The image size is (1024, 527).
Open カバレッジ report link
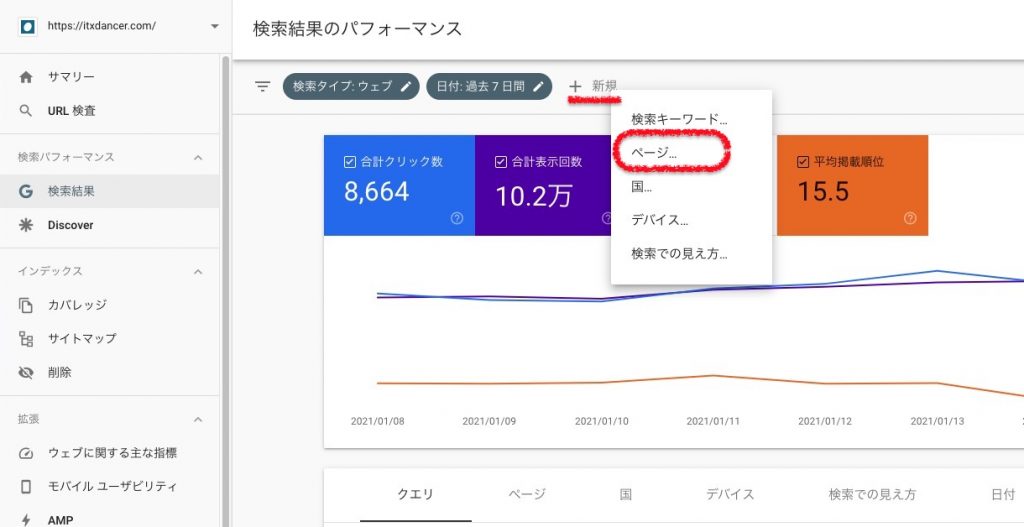coord(77,304)
